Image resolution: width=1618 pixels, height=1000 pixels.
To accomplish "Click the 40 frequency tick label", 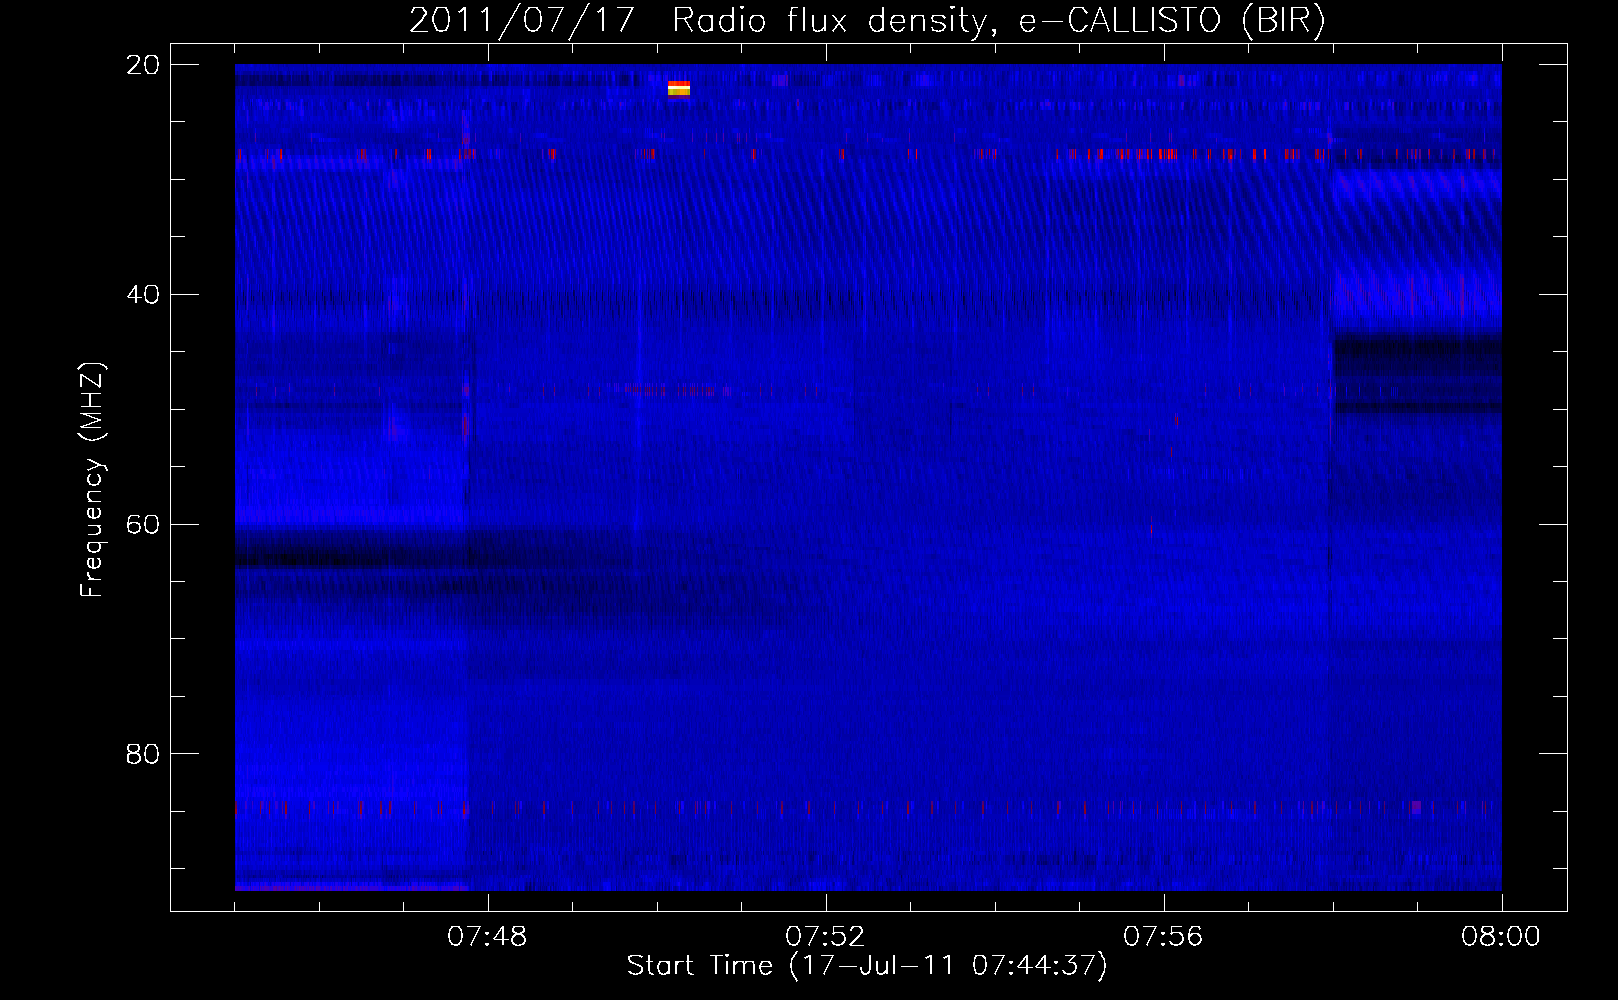I will click(143, 295).
